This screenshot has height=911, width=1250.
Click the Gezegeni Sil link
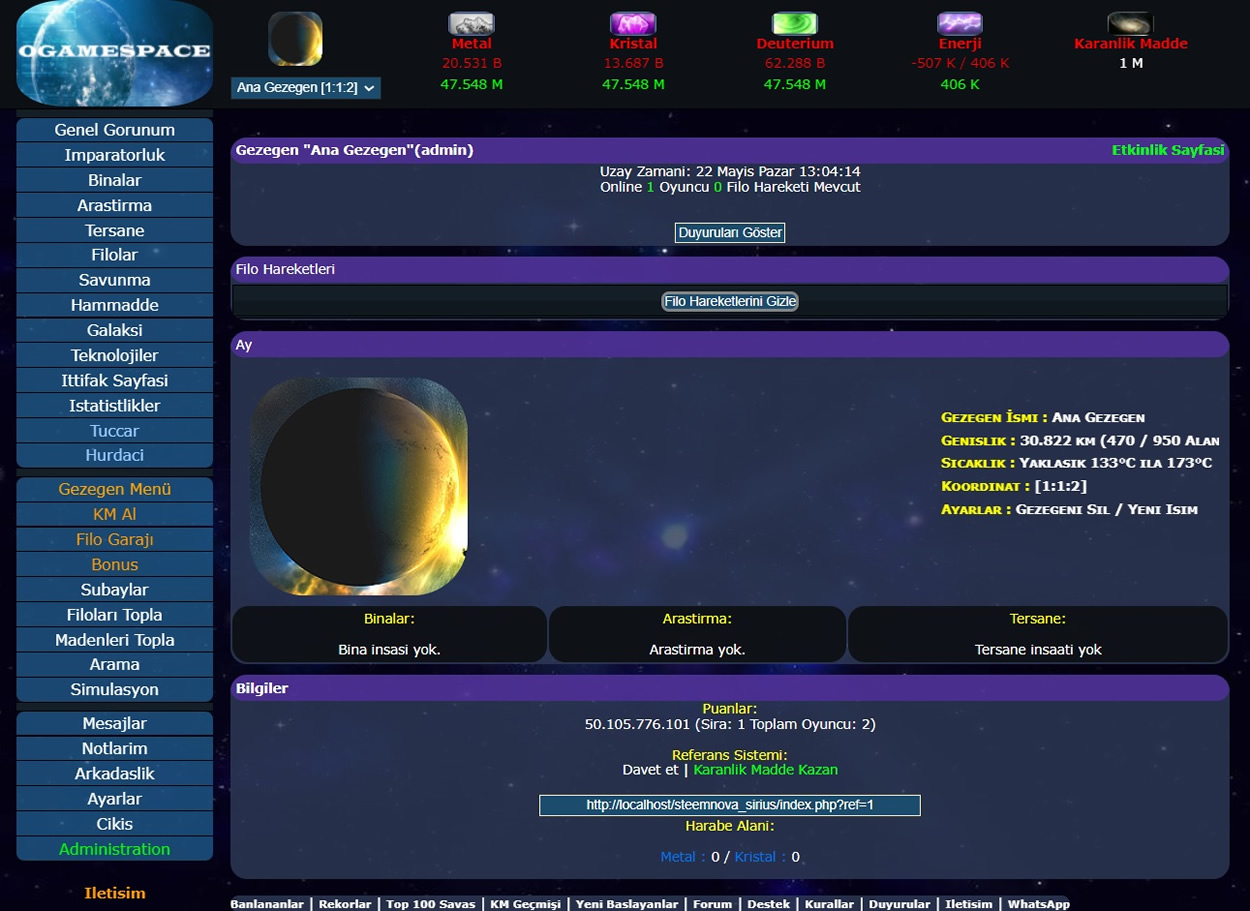click(x=1065, y=509)
